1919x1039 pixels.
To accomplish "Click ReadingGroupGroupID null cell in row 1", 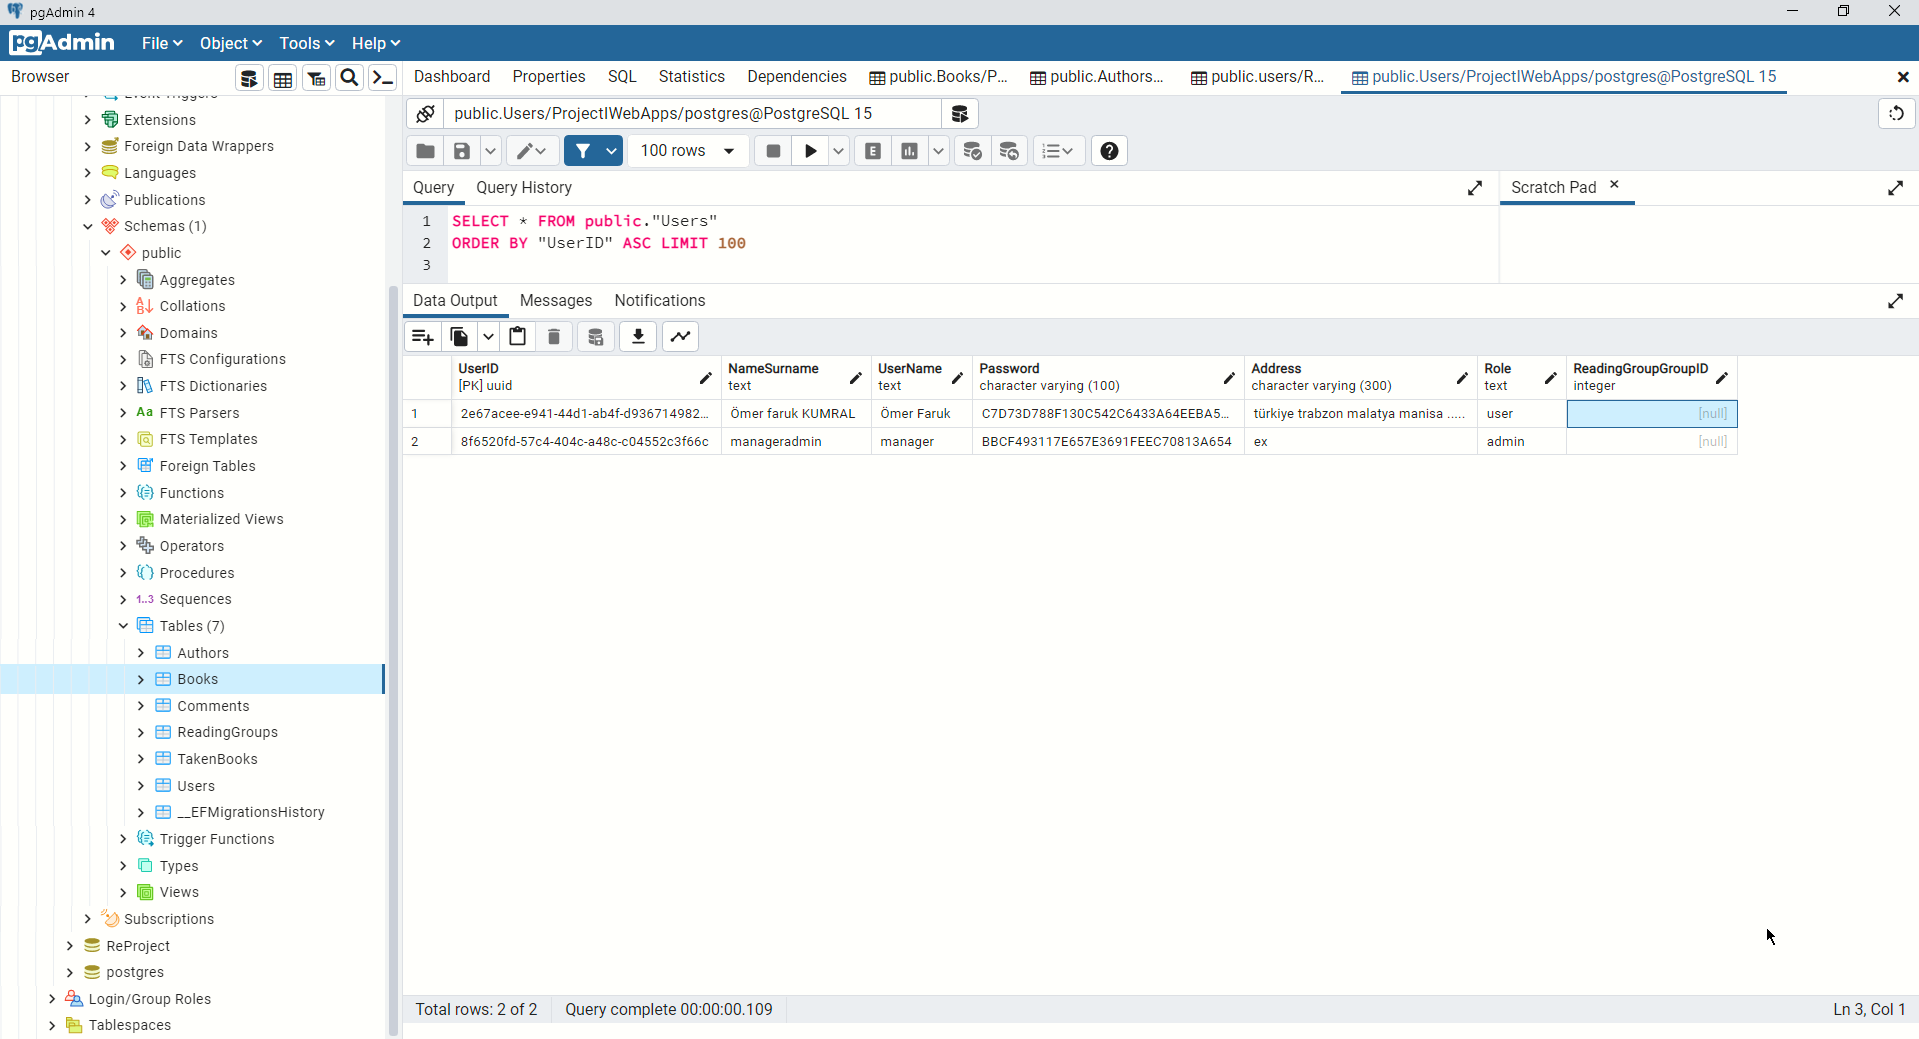I will (x=1652, y=414).
